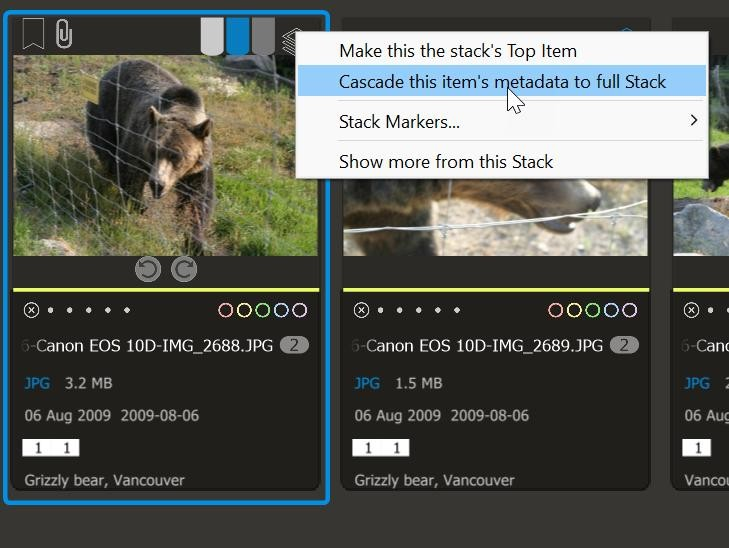Click the date 06 Aug 2009 on IMG_2688
The image size is (729, 548).
click(x=67, y=416)
